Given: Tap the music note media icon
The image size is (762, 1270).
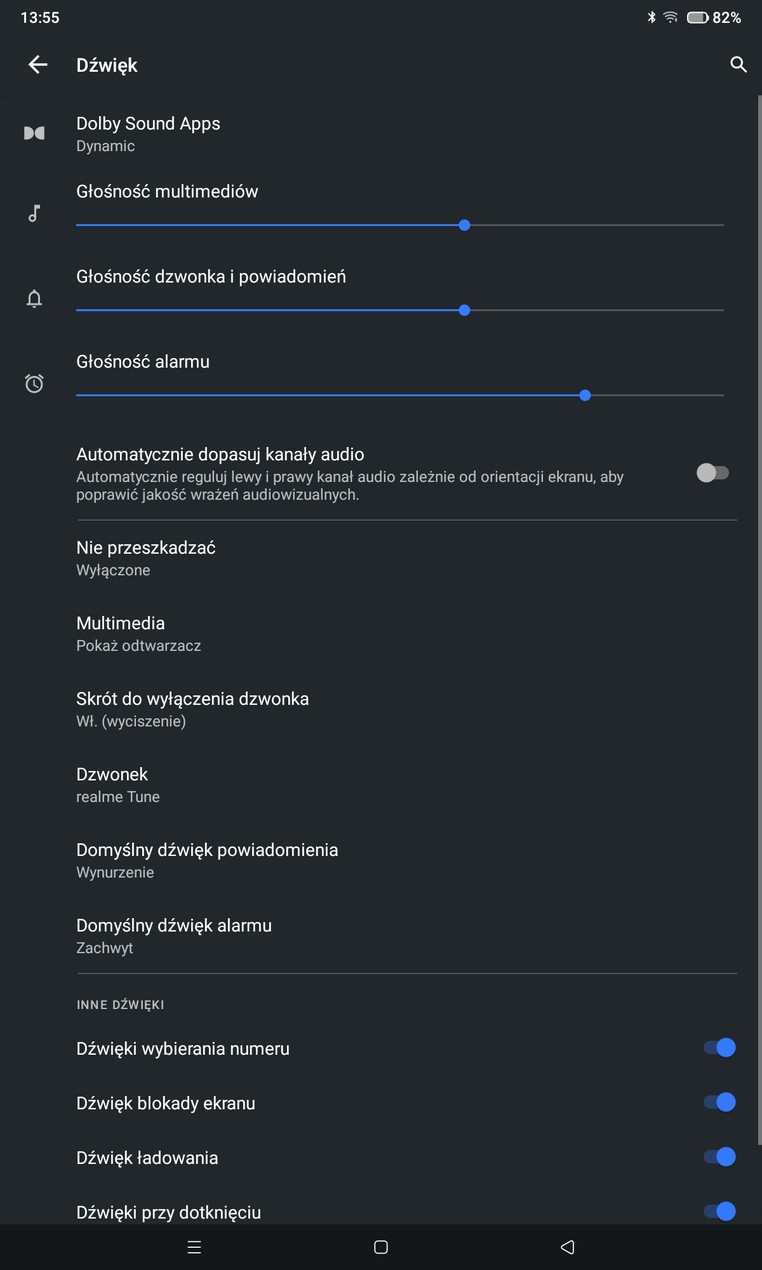Looking at the screenshot, I should pos(34,213).
